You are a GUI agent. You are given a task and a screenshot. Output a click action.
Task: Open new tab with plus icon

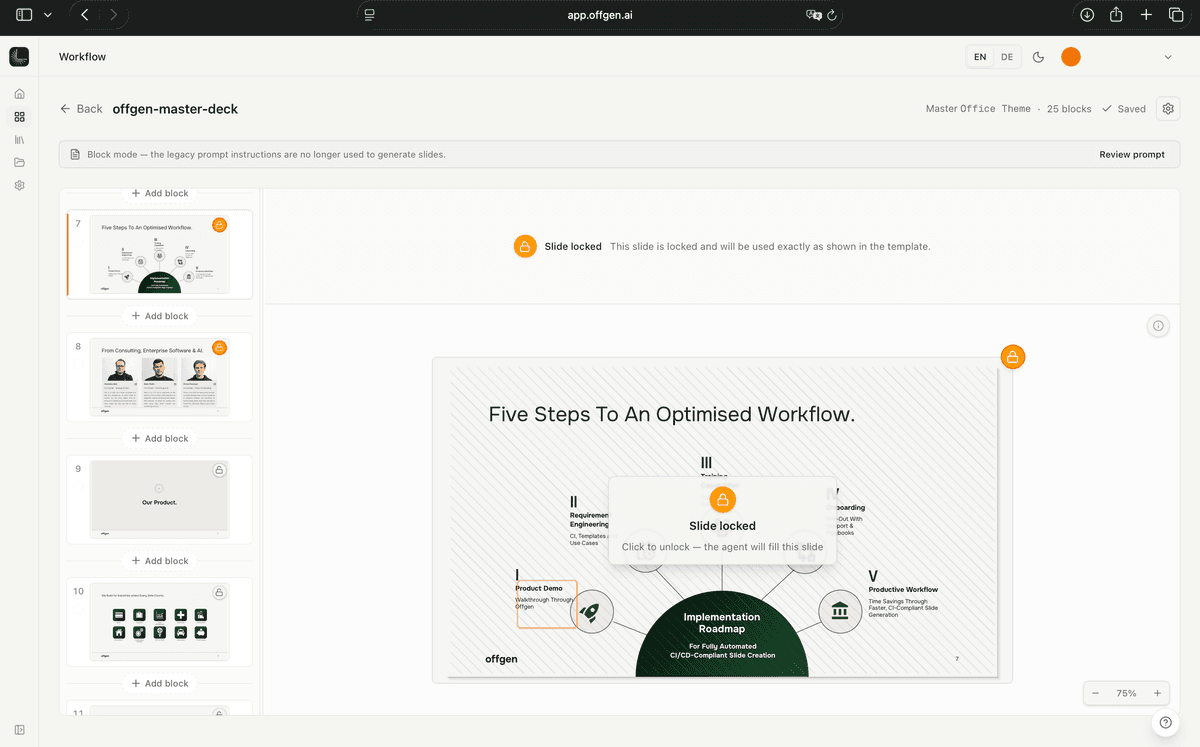(1147, 15)
